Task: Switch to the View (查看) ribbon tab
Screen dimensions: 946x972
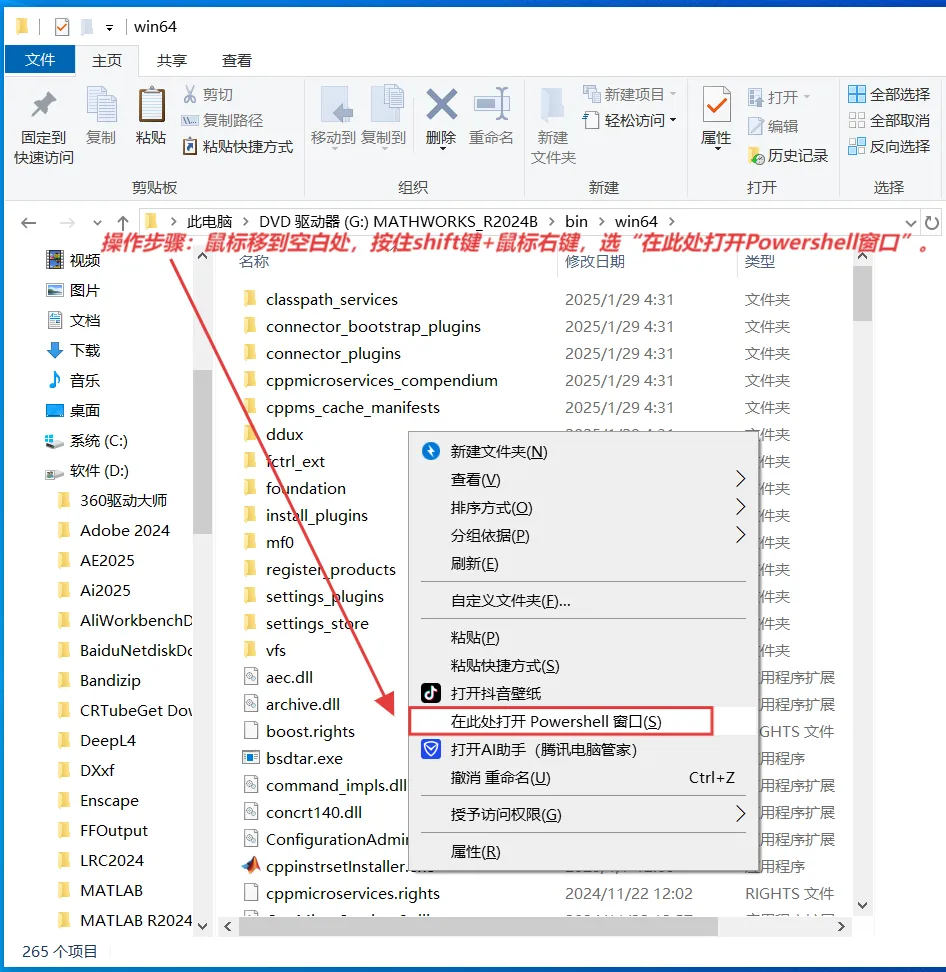Action: (x=237, y=61)
